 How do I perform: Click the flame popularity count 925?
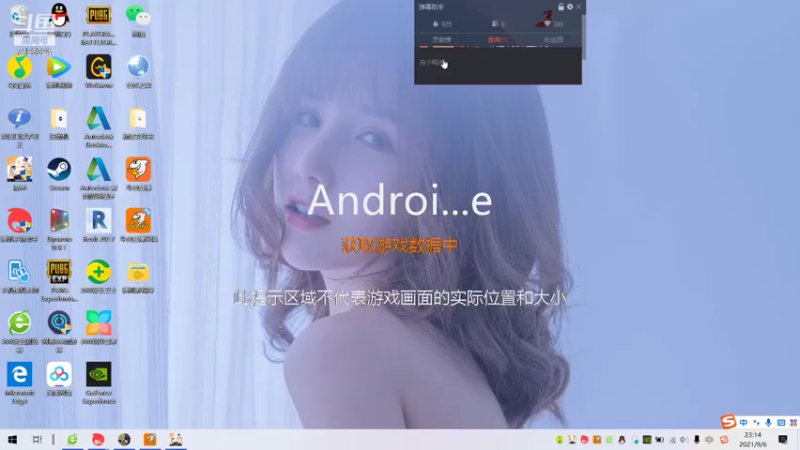[x=442, y=24]
